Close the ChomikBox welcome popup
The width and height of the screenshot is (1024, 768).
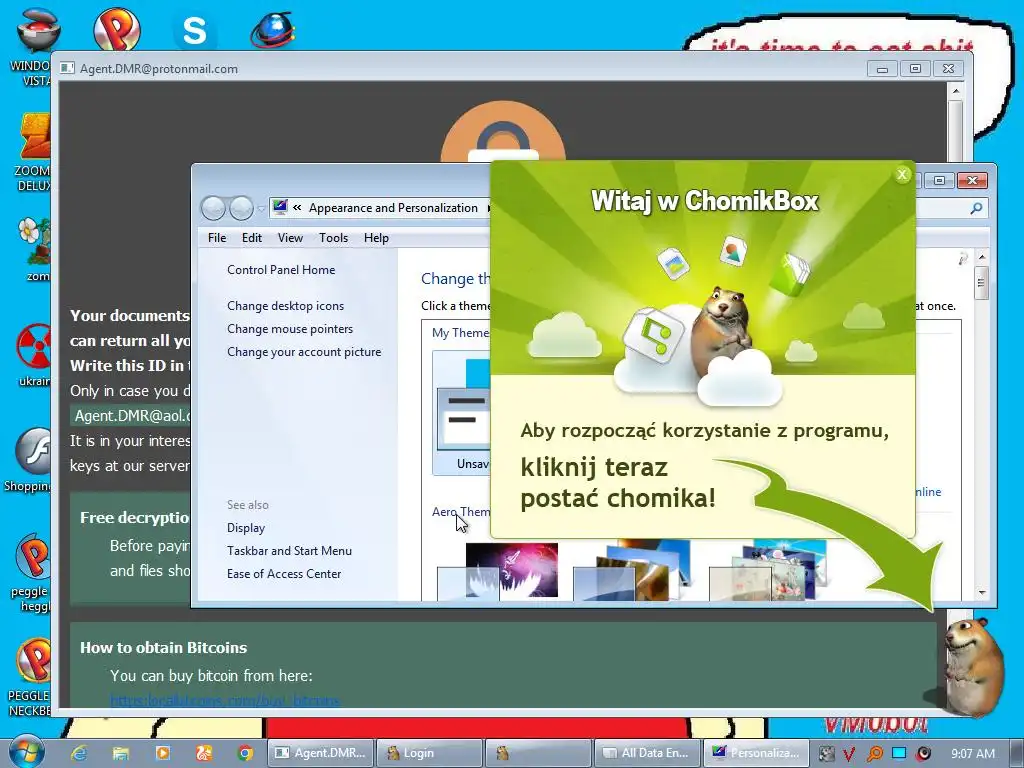[x=903, y=174]
